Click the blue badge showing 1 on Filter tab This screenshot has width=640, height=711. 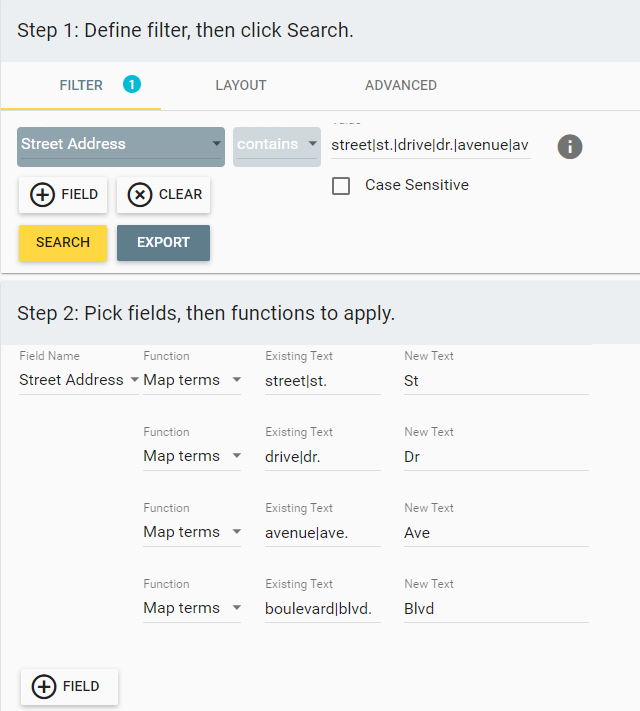132,84
